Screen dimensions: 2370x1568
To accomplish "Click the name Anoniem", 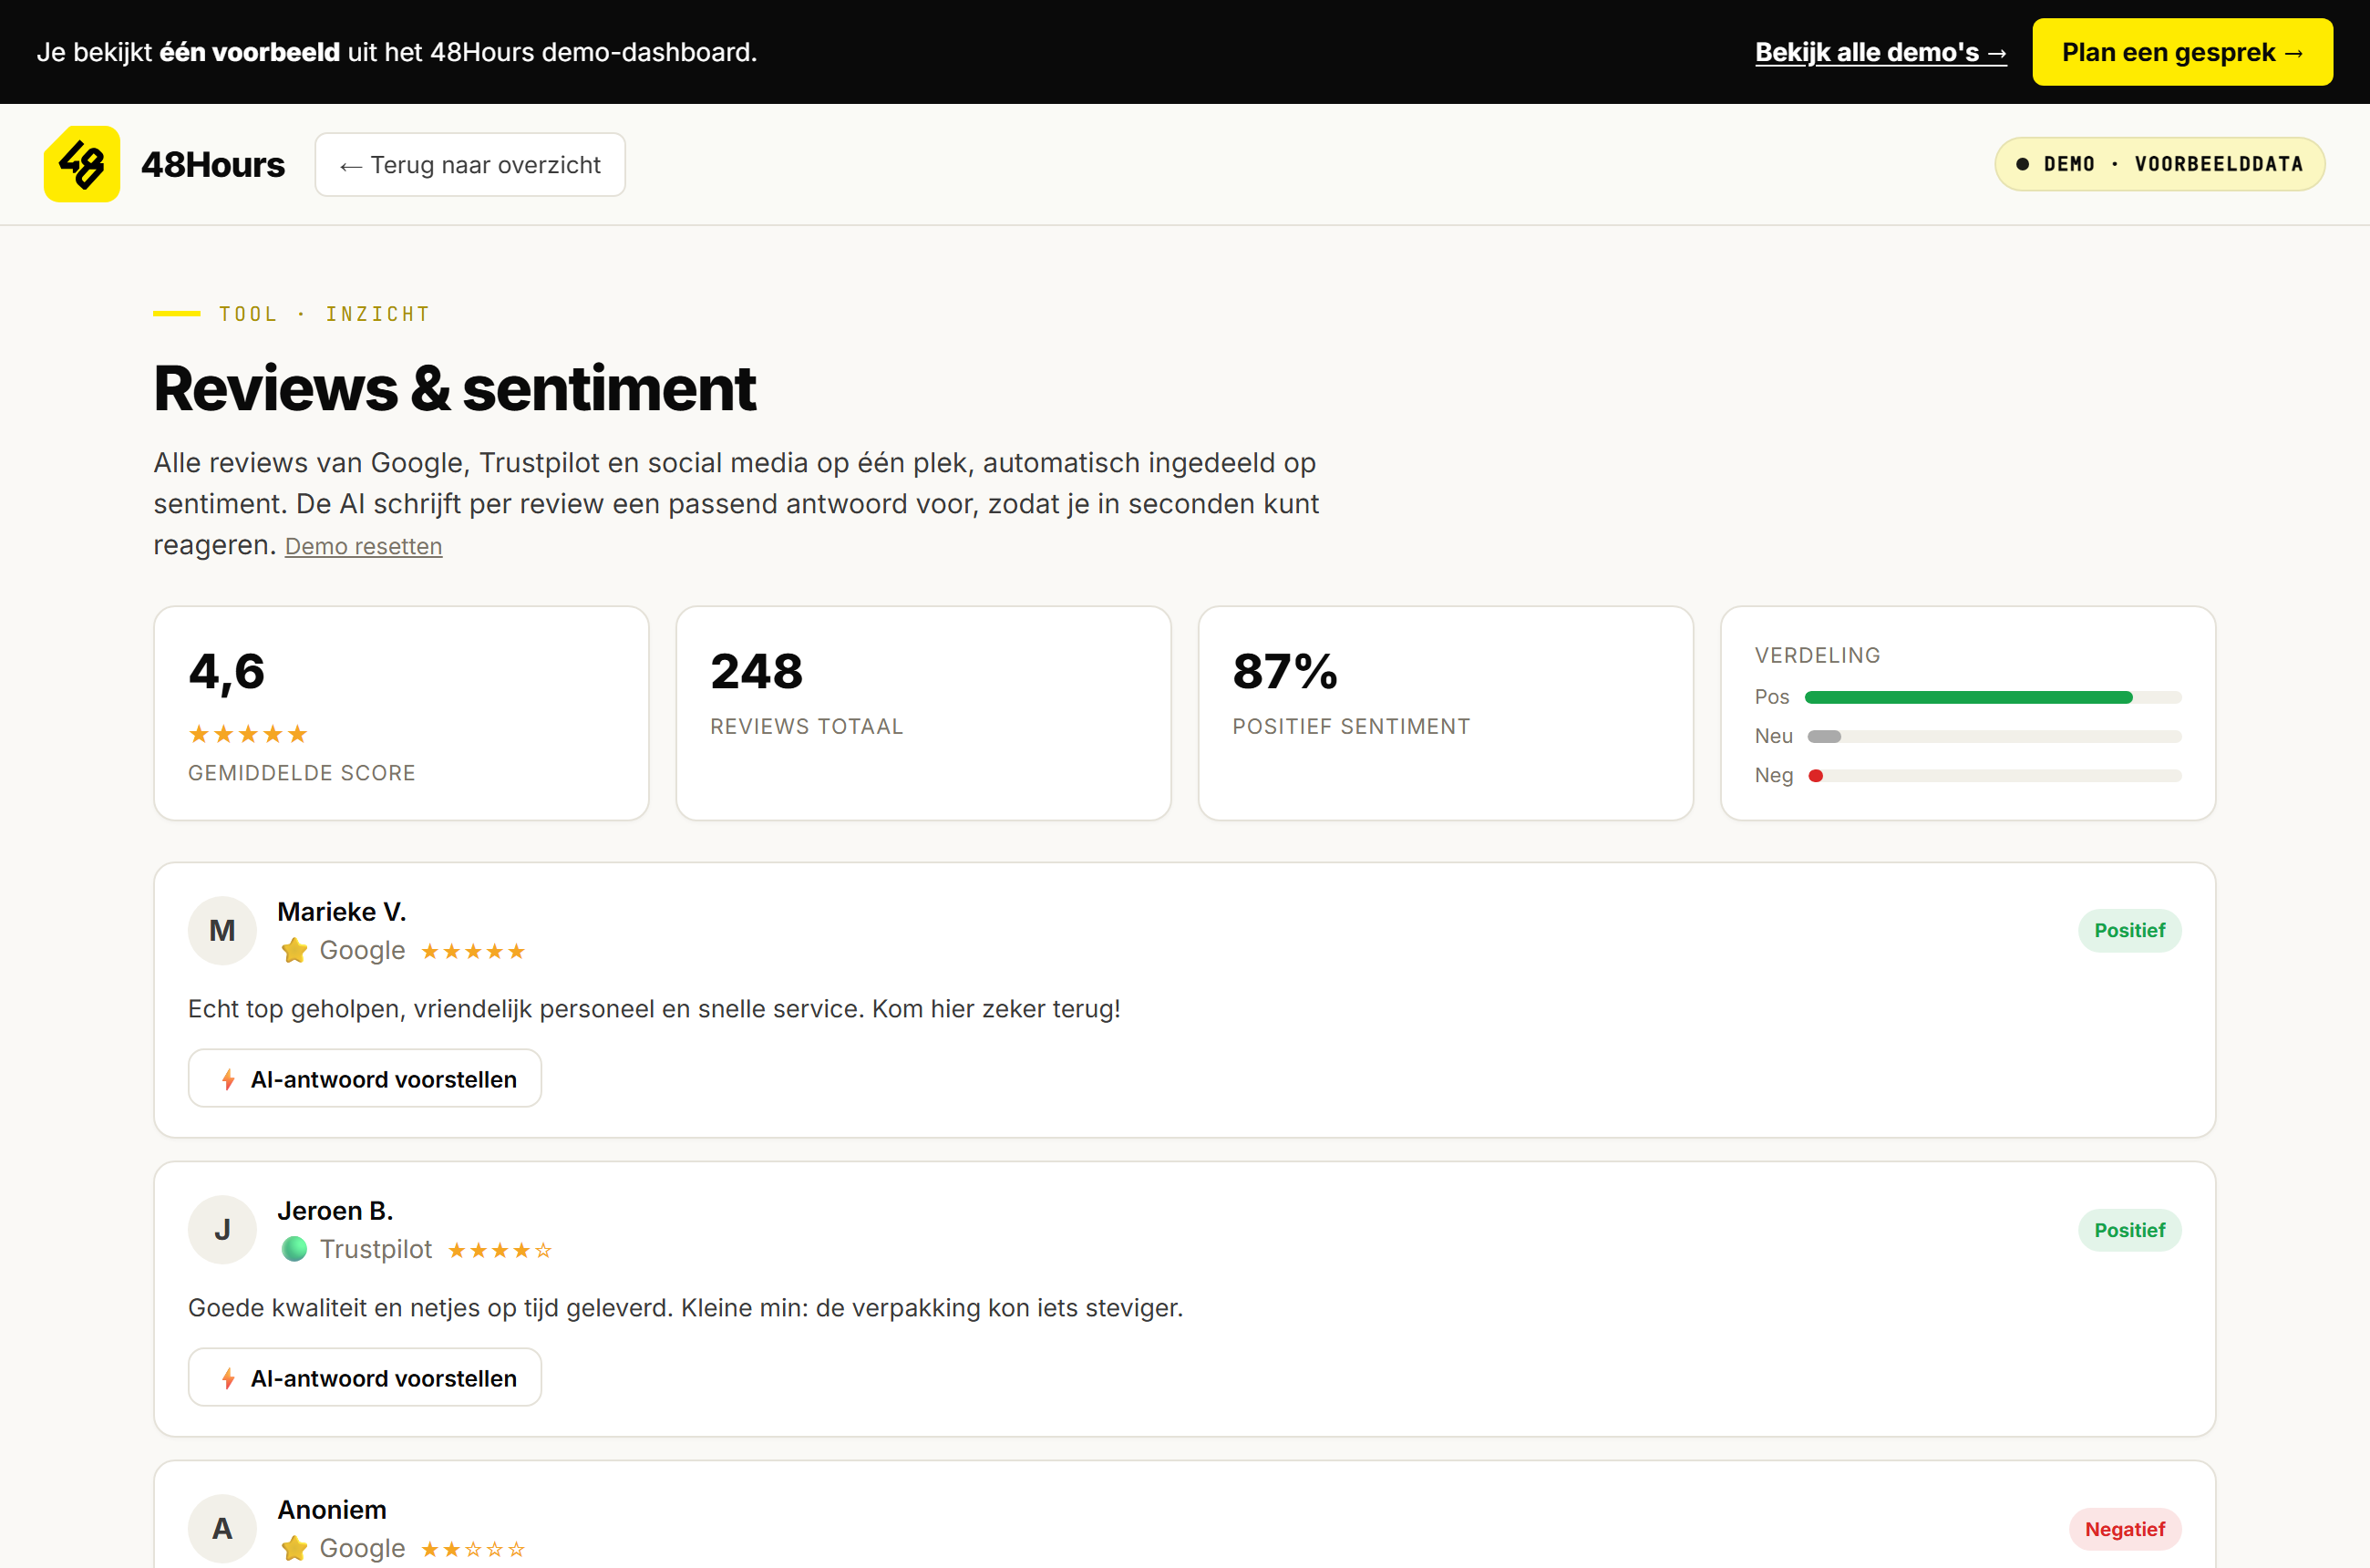I will click(332, 1509).
